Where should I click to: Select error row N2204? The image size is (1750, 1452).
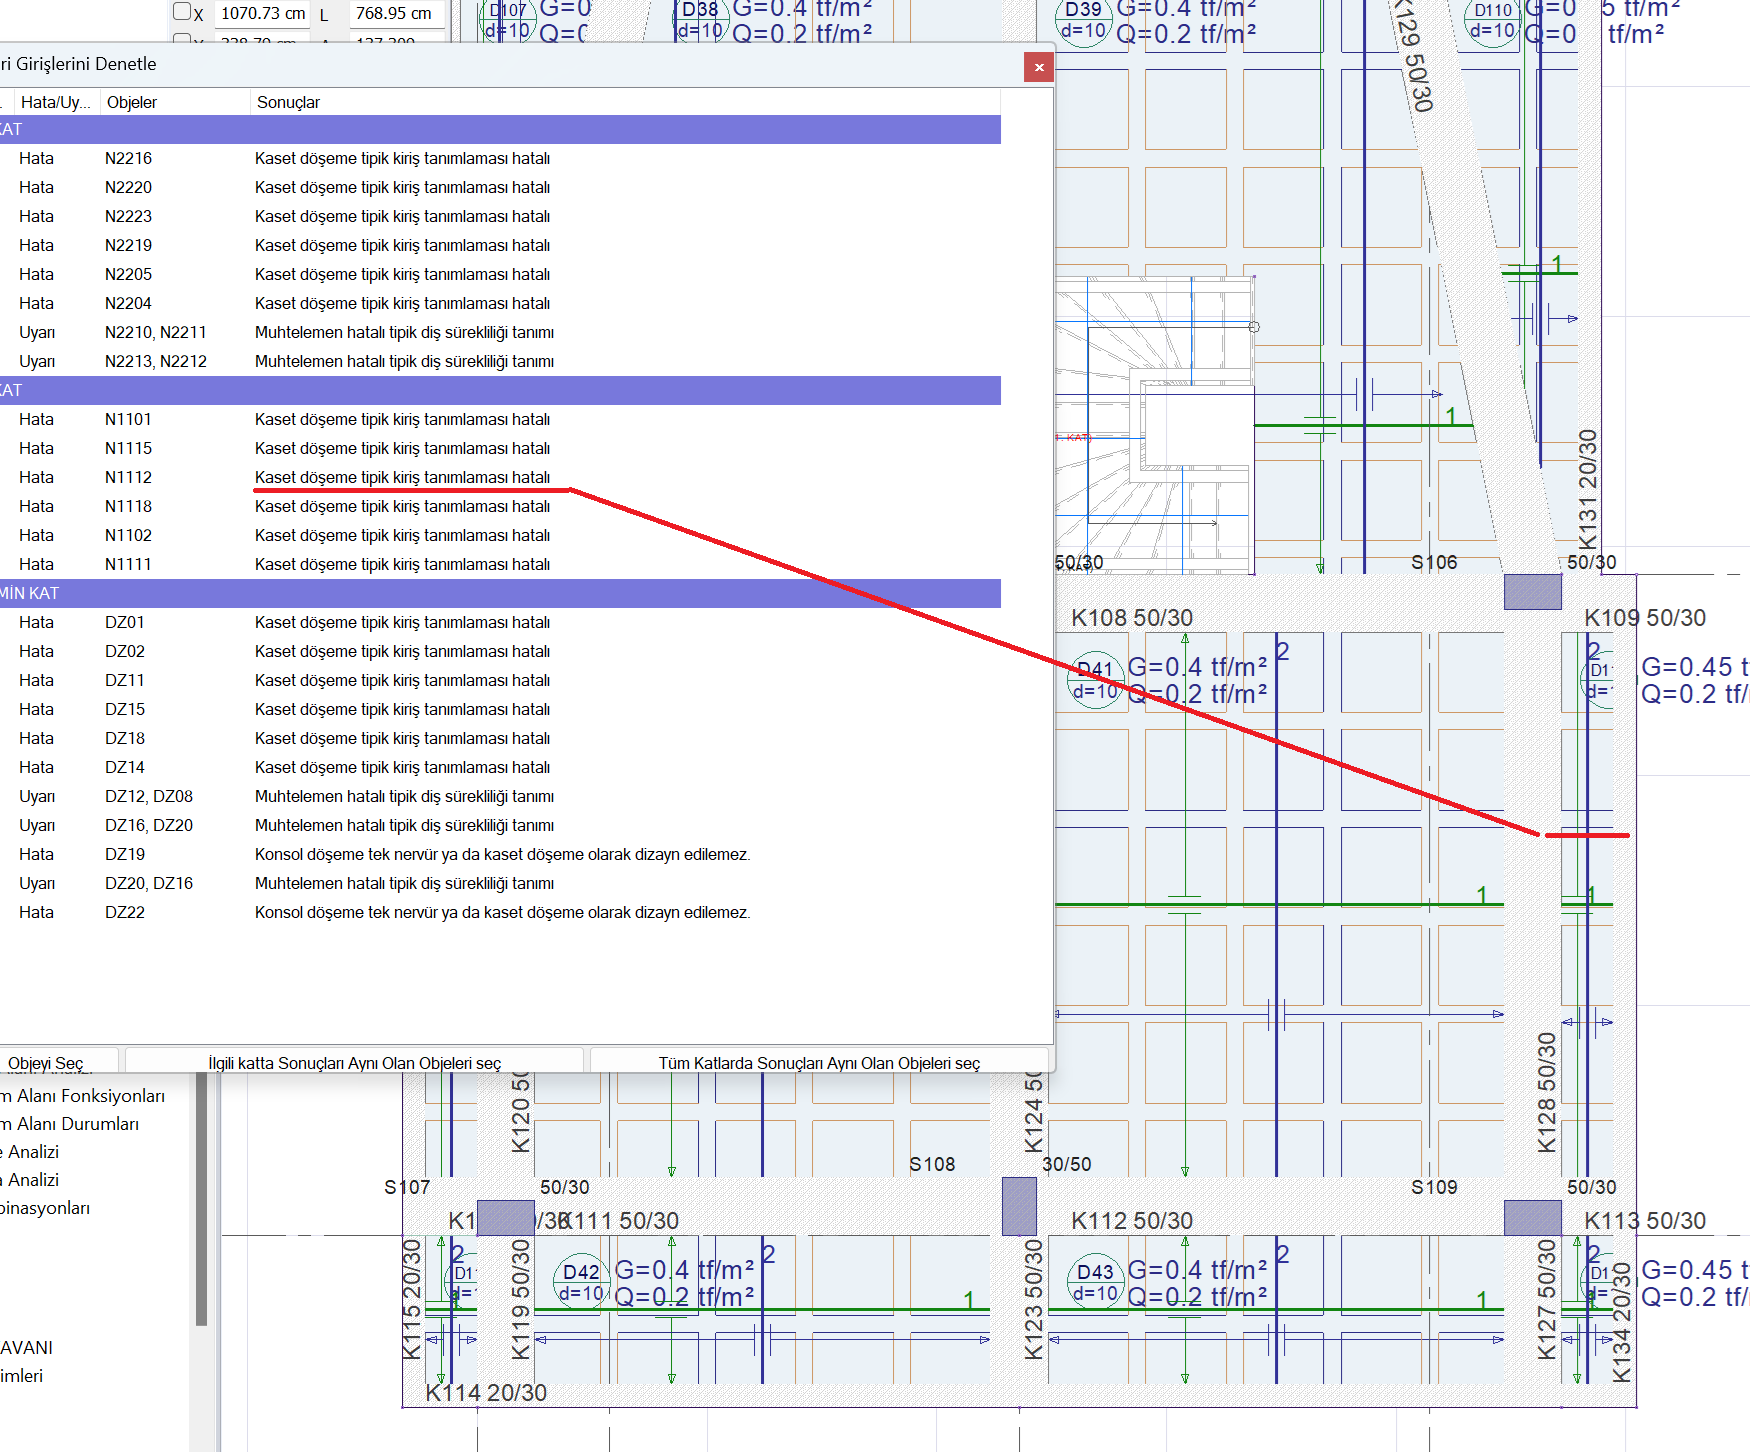coord(500,303)
